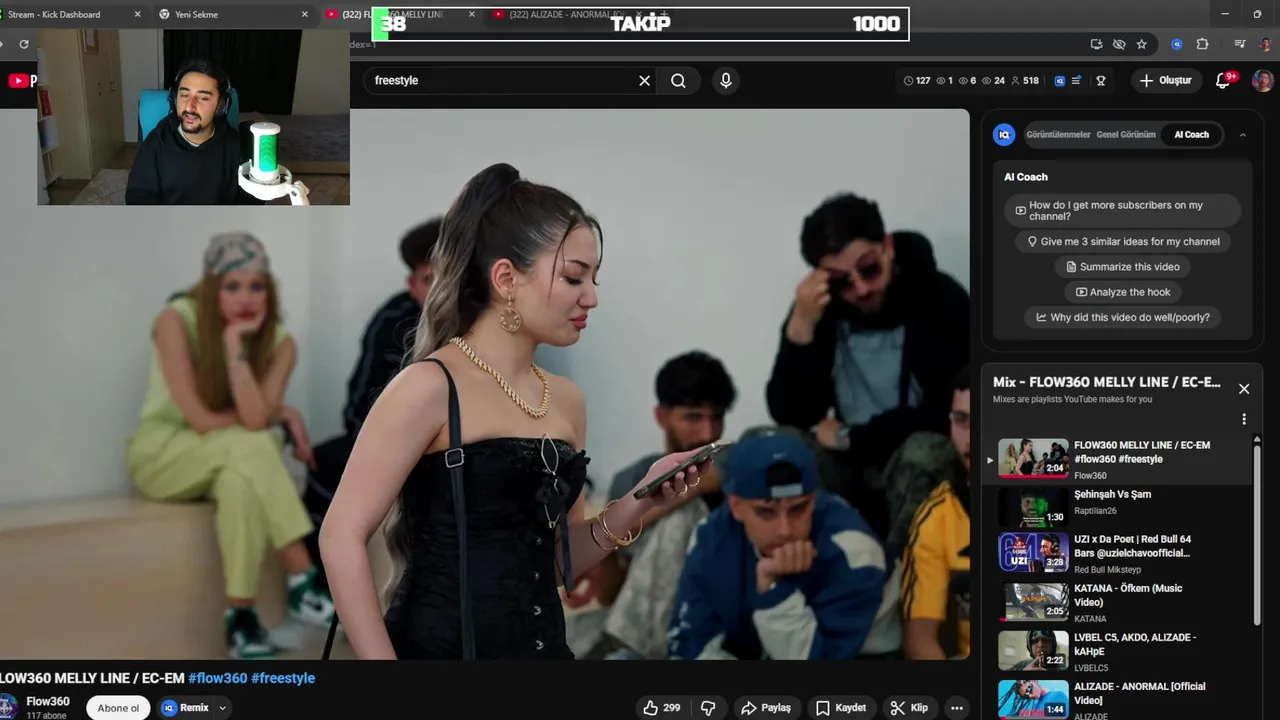This screenshot has height=720, width=1280.
Task: Open more actions menu under video
Action: (x=957, y=708)
